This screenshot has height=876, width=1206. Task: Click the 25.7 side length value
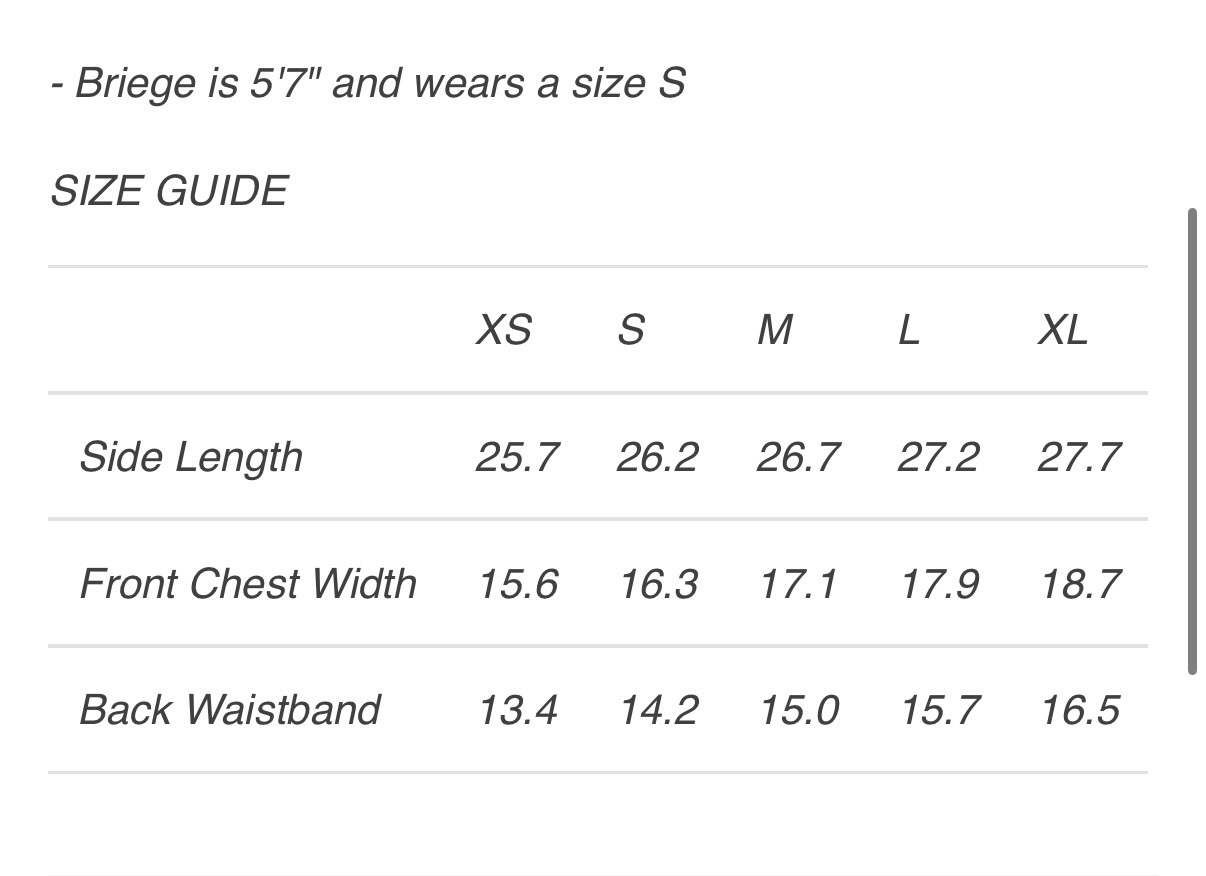tap(517, 458)
